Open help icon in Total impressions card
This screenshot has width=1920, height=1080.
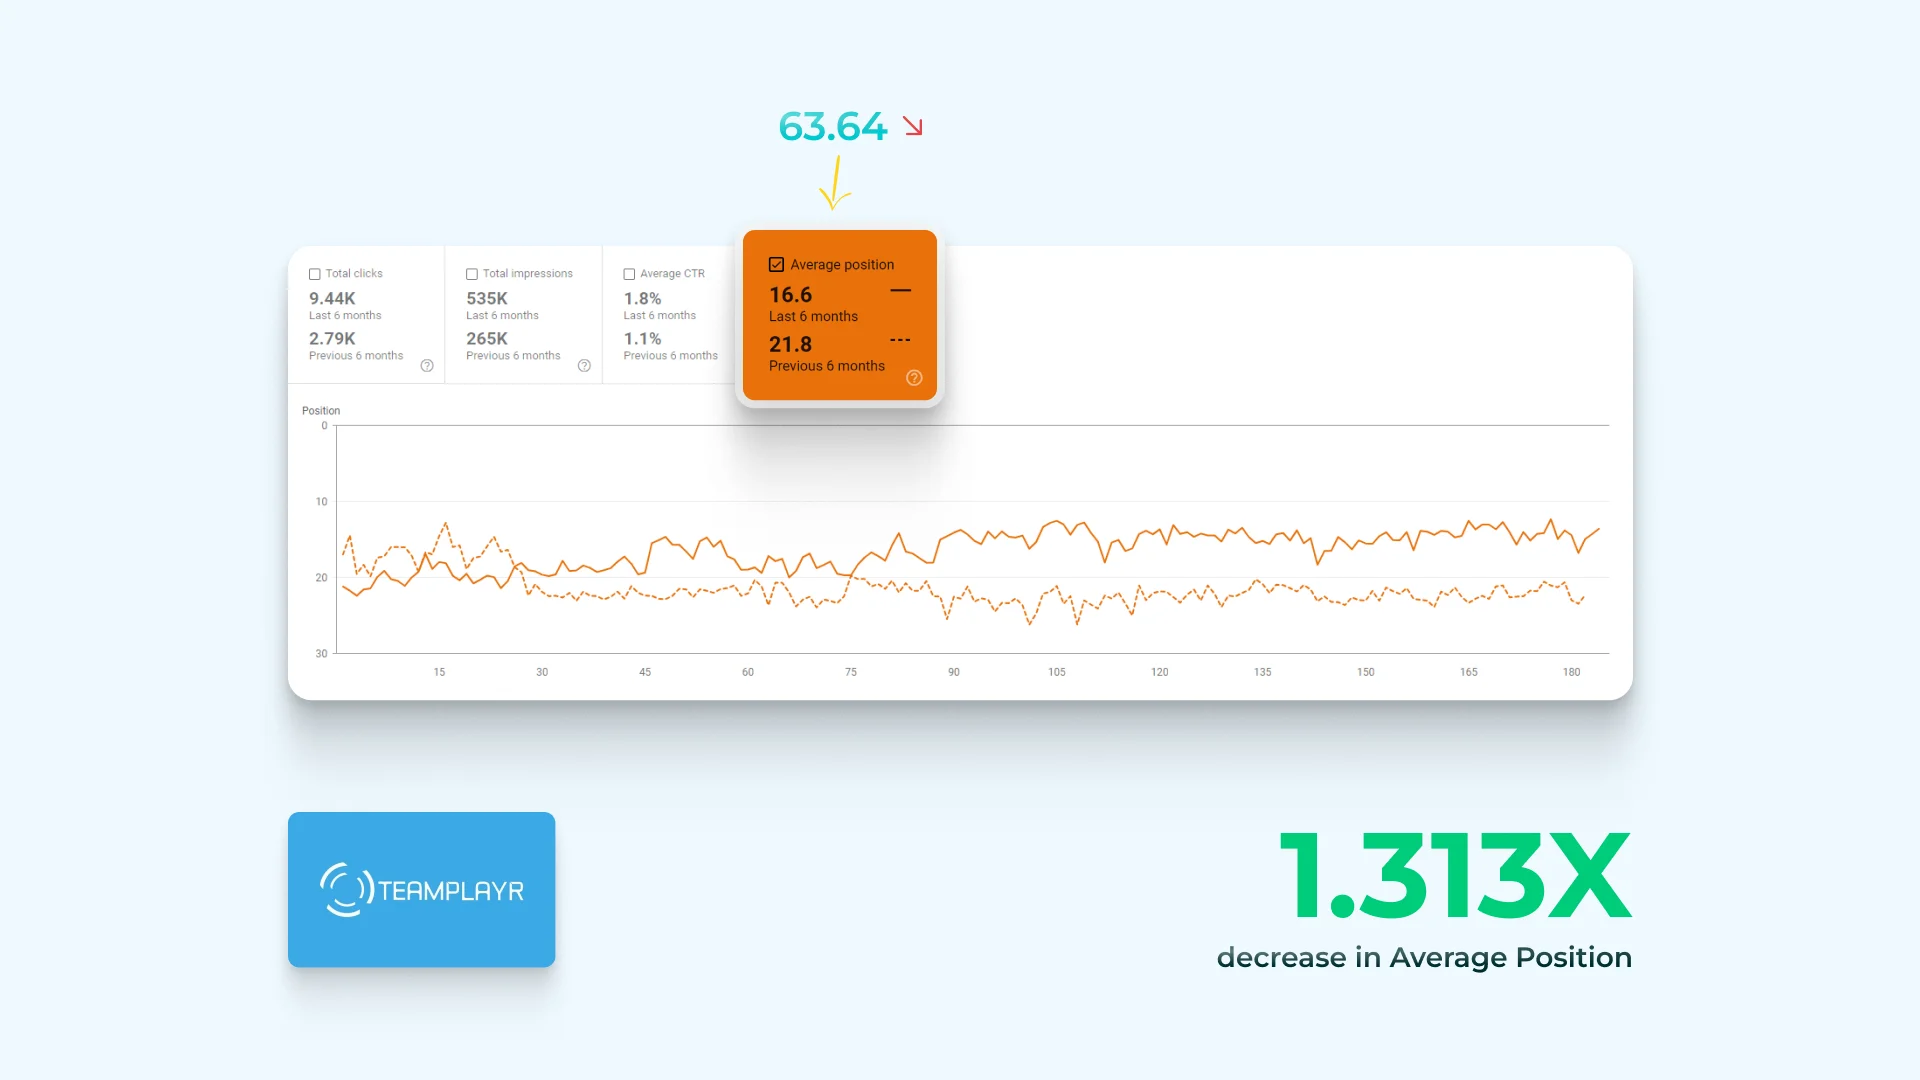584,366
